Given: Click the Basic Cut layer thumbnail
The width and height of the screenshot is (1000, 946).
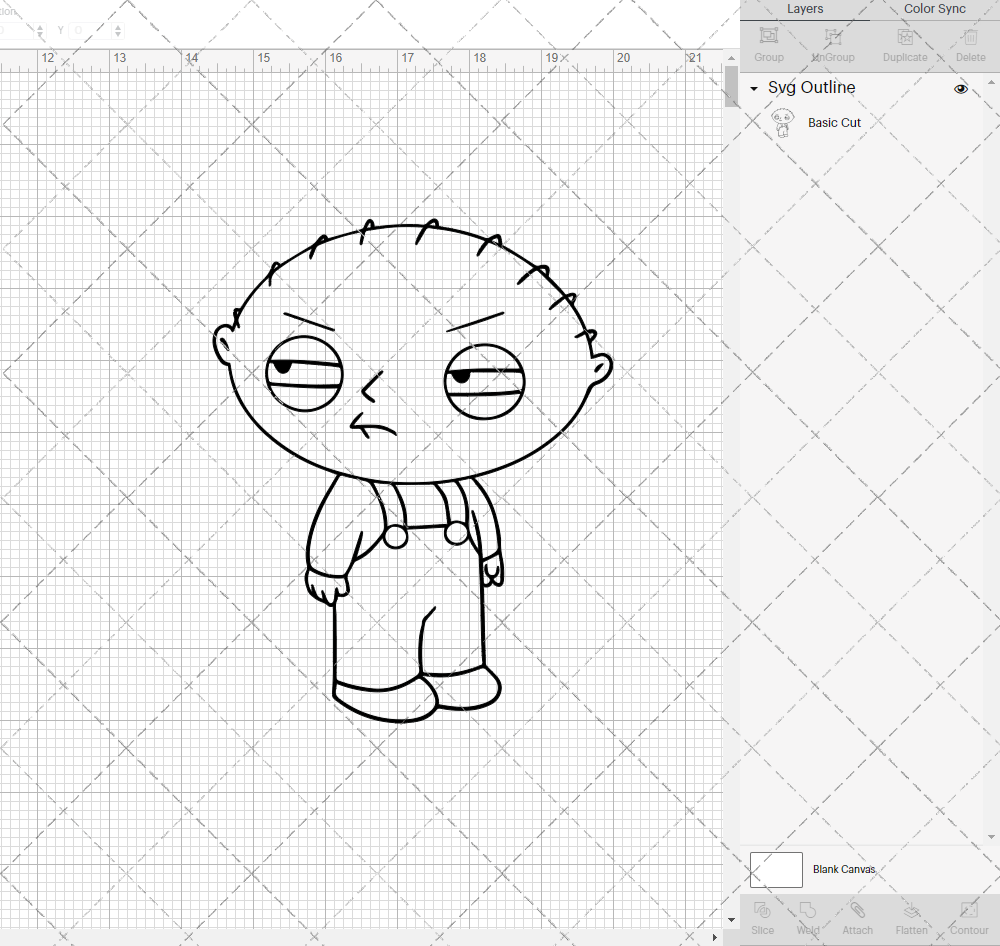Looking at the screenshot, I should coord(784,122).
